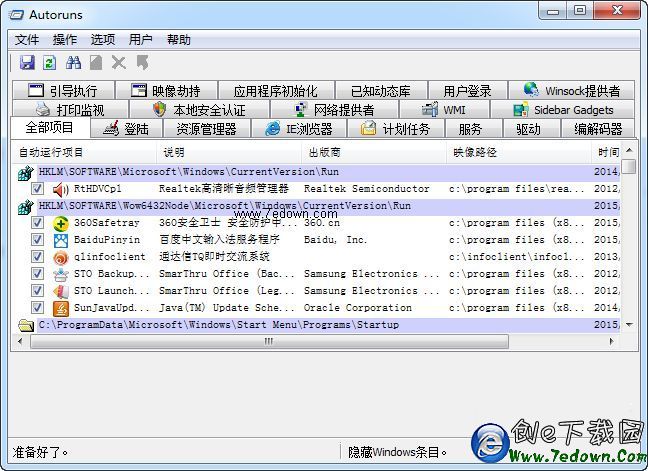This screenshot has width=648, height=471.
Task: Click the BaiduPinyin entry icon
Action: [x=60, y=240]
